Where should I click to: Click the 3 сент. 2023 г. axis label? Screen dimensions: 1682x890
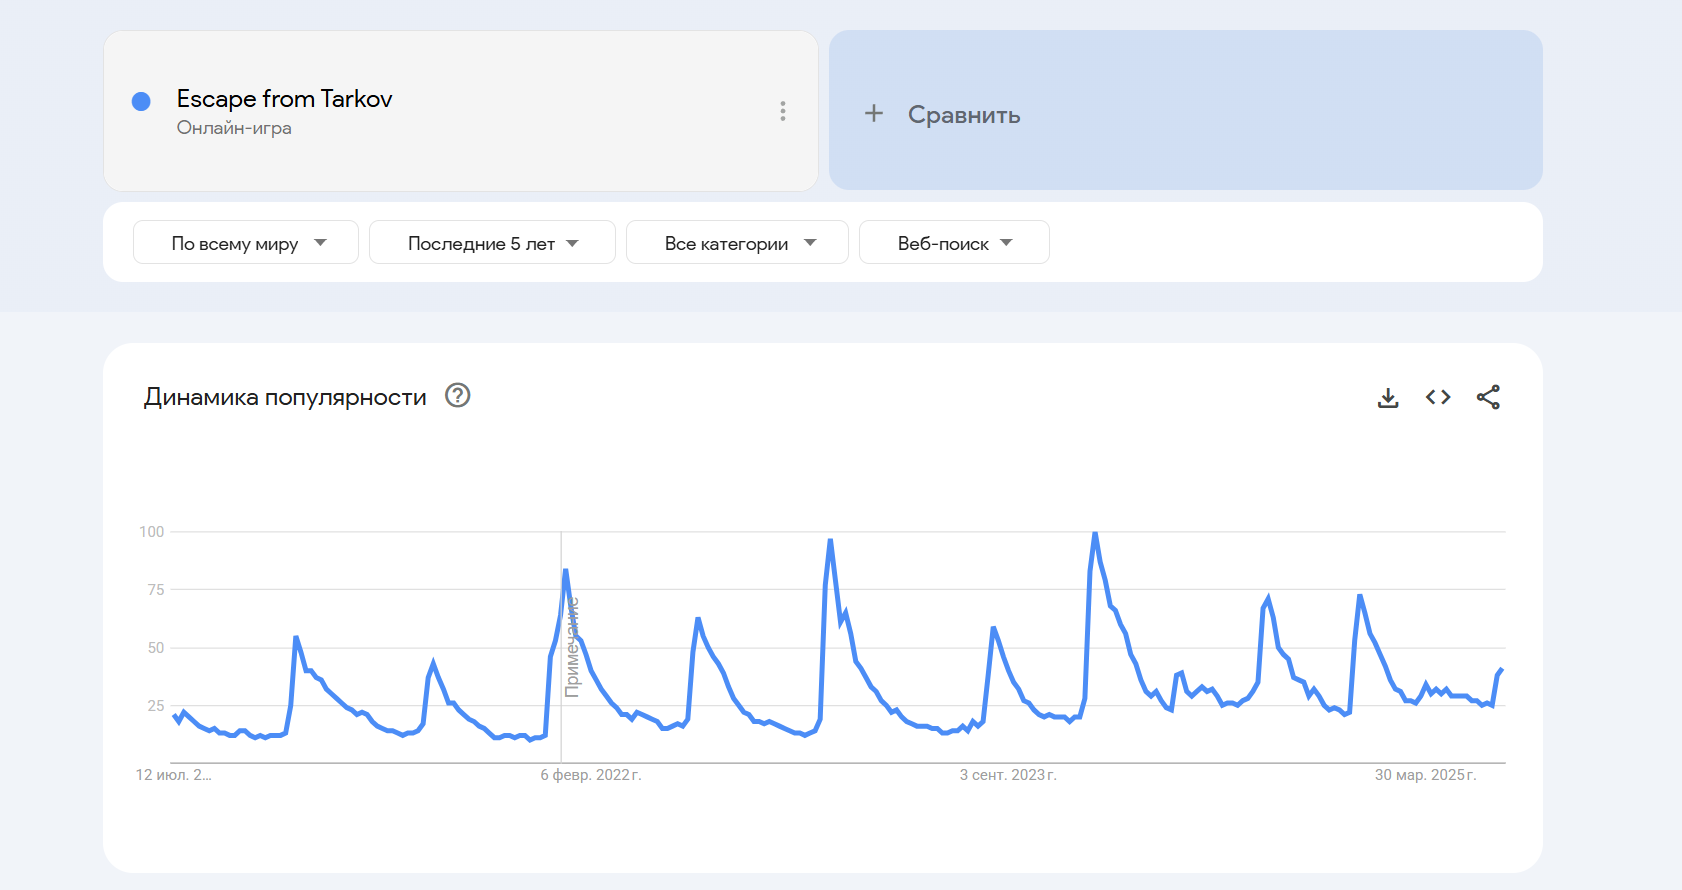(x=1007, y=775)
